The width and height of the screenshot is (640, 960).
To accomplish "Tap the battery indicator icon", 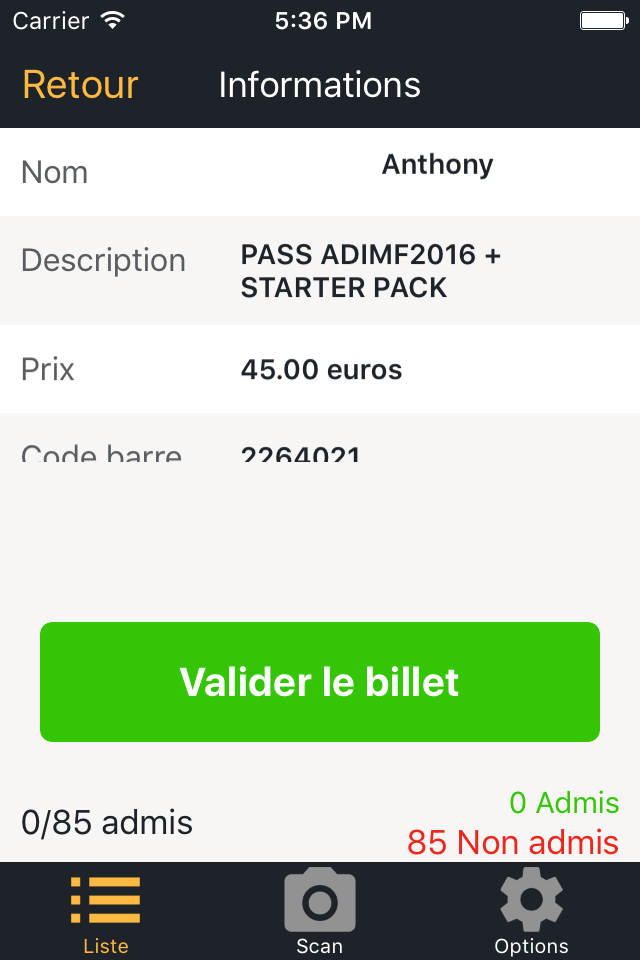I will 602,20.
